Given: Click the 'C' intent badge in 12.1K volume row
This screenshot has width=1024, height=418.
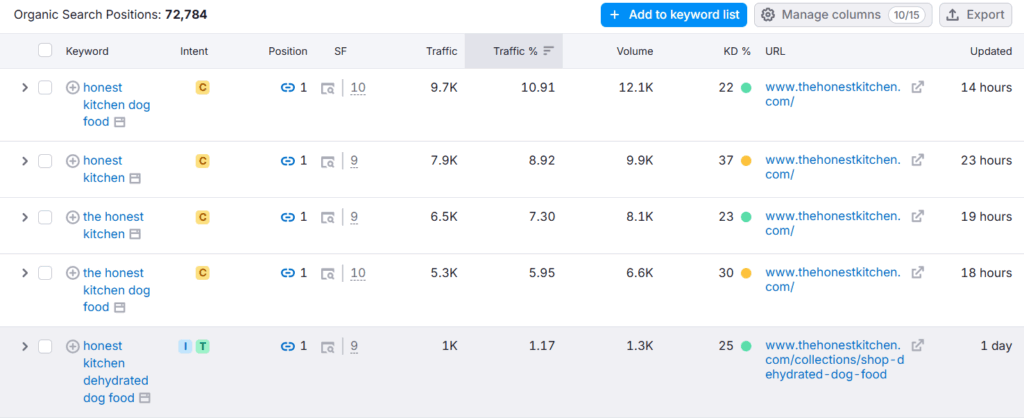Looking at the screenshot, I should [x=202, y=88].
